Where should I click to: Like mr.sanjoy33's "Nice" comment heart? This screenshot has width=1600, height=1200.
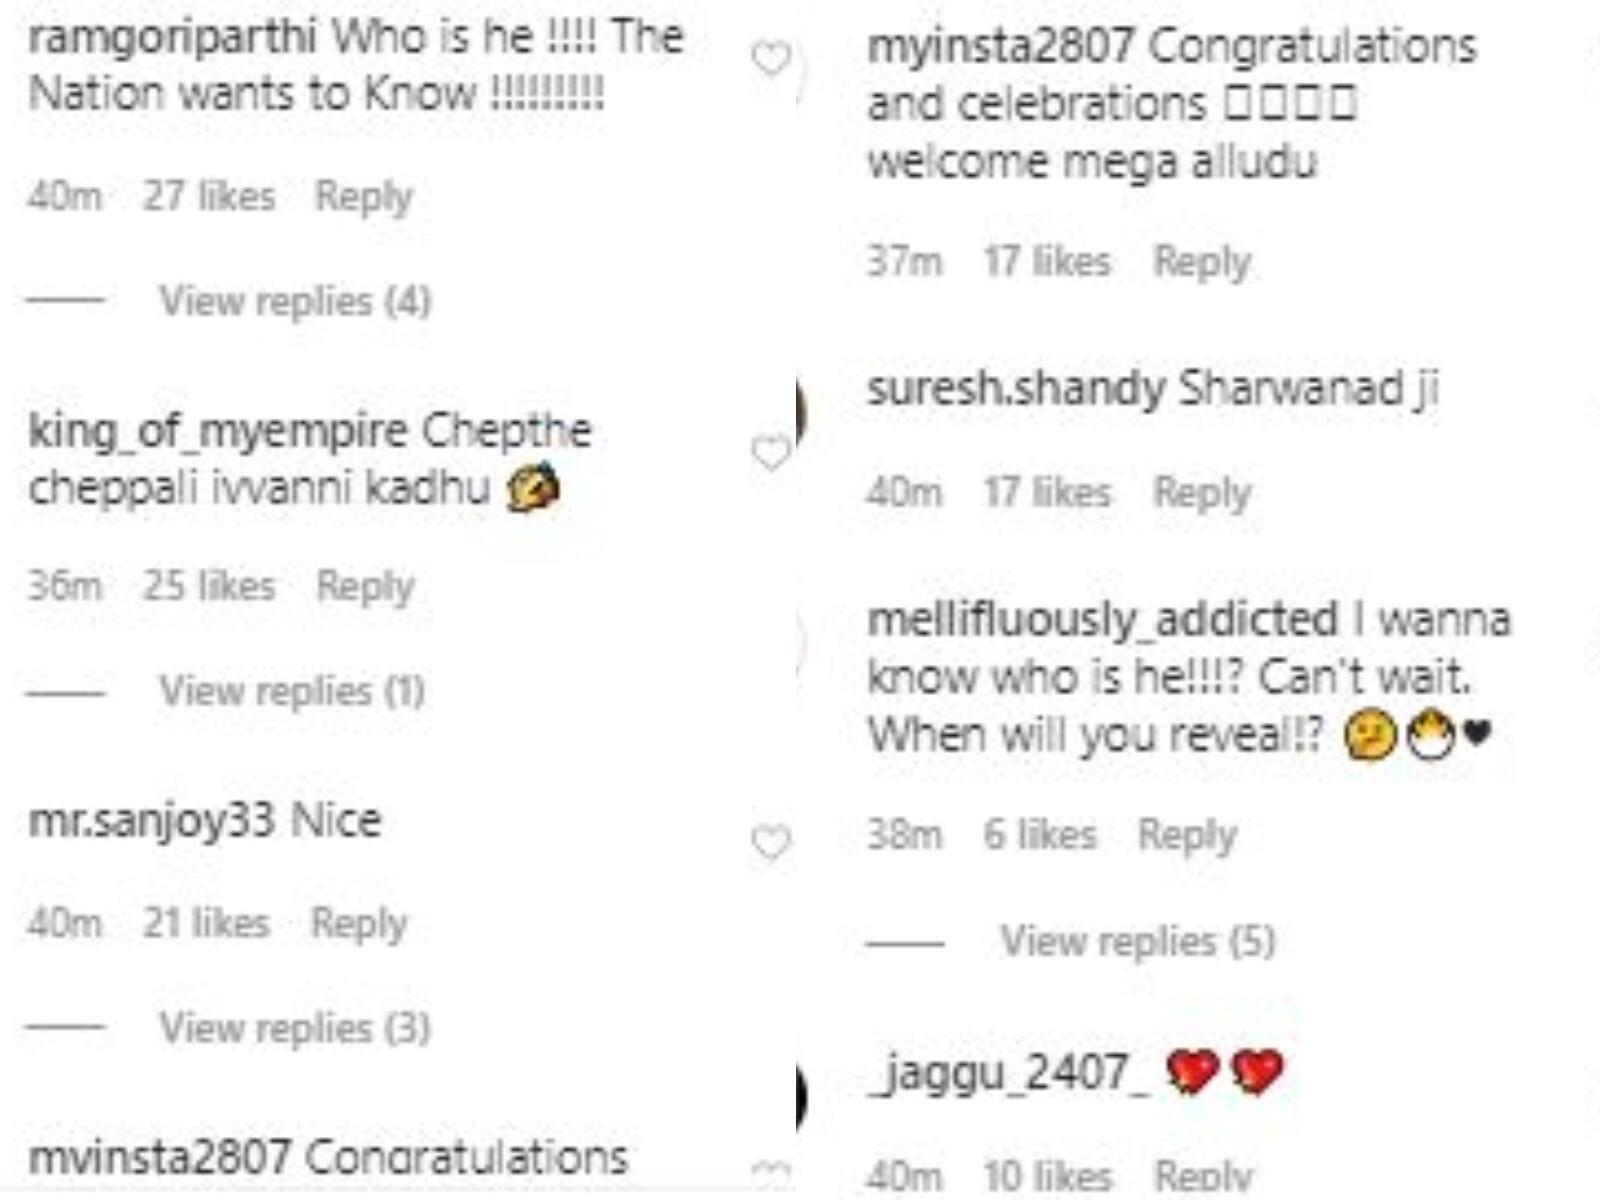(x=771, y=842)
